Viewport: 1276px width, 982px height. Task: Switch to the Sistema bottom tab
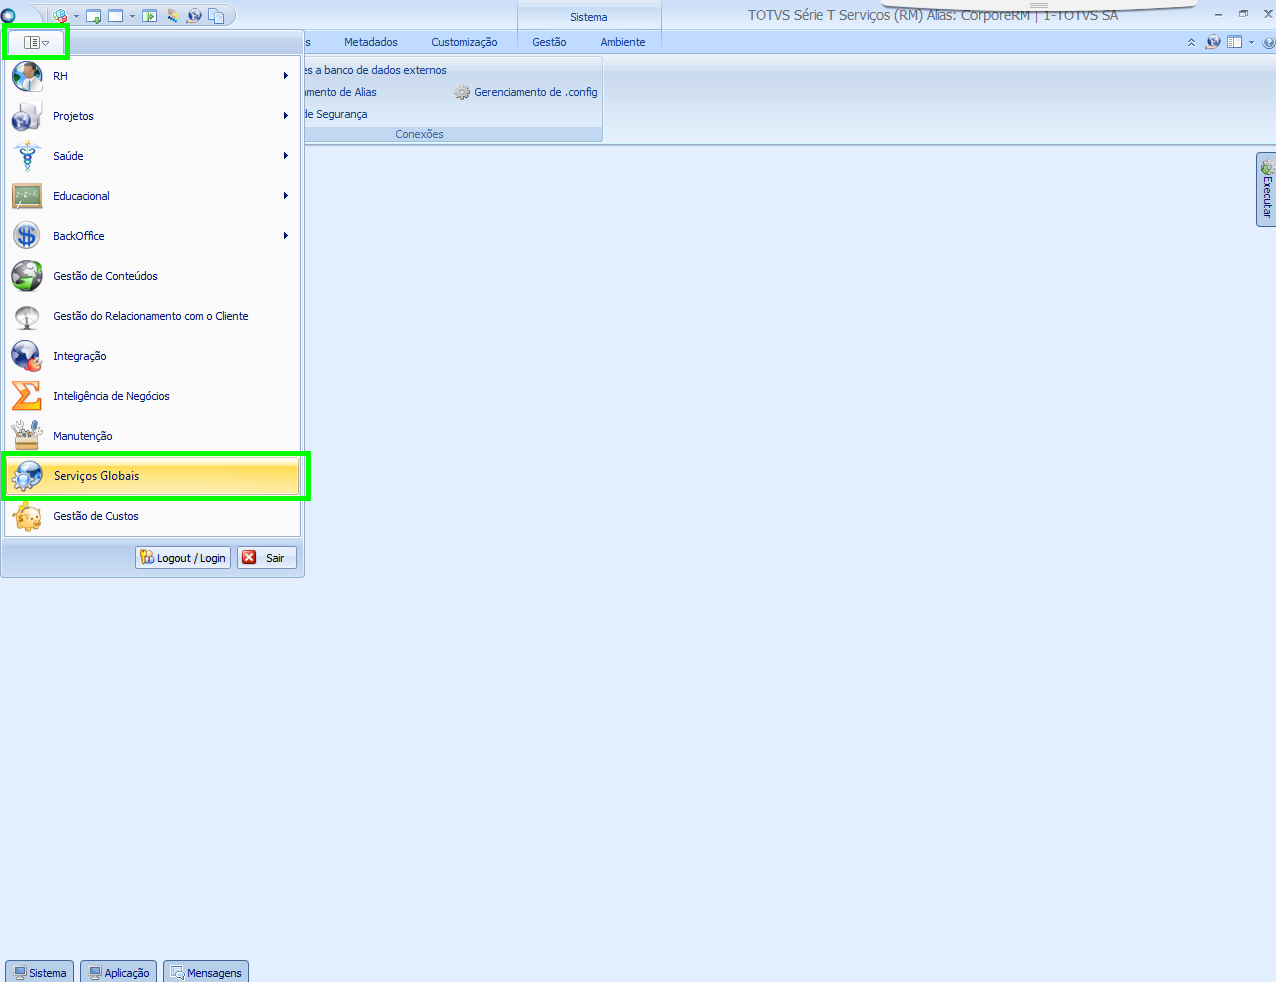(x=40, y=972)
